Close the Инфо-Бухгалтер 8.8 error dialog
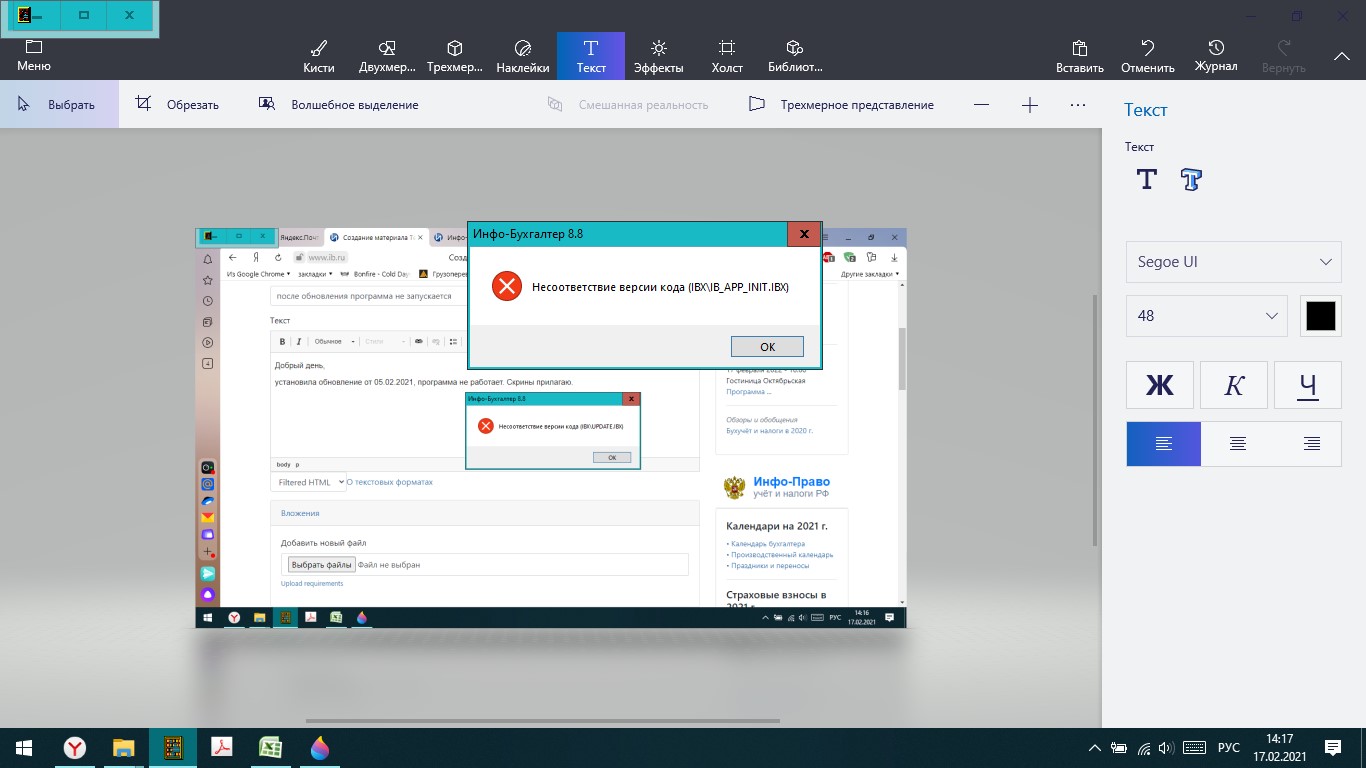Viewport: 1366px width, 768px height. 804,234
